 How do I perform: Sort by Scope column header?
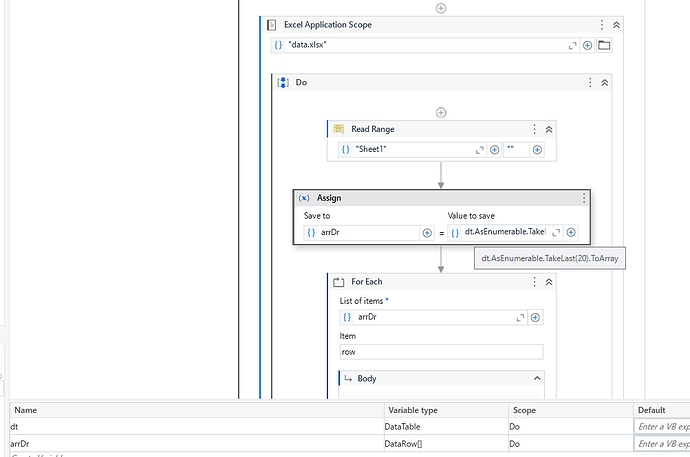571,410
